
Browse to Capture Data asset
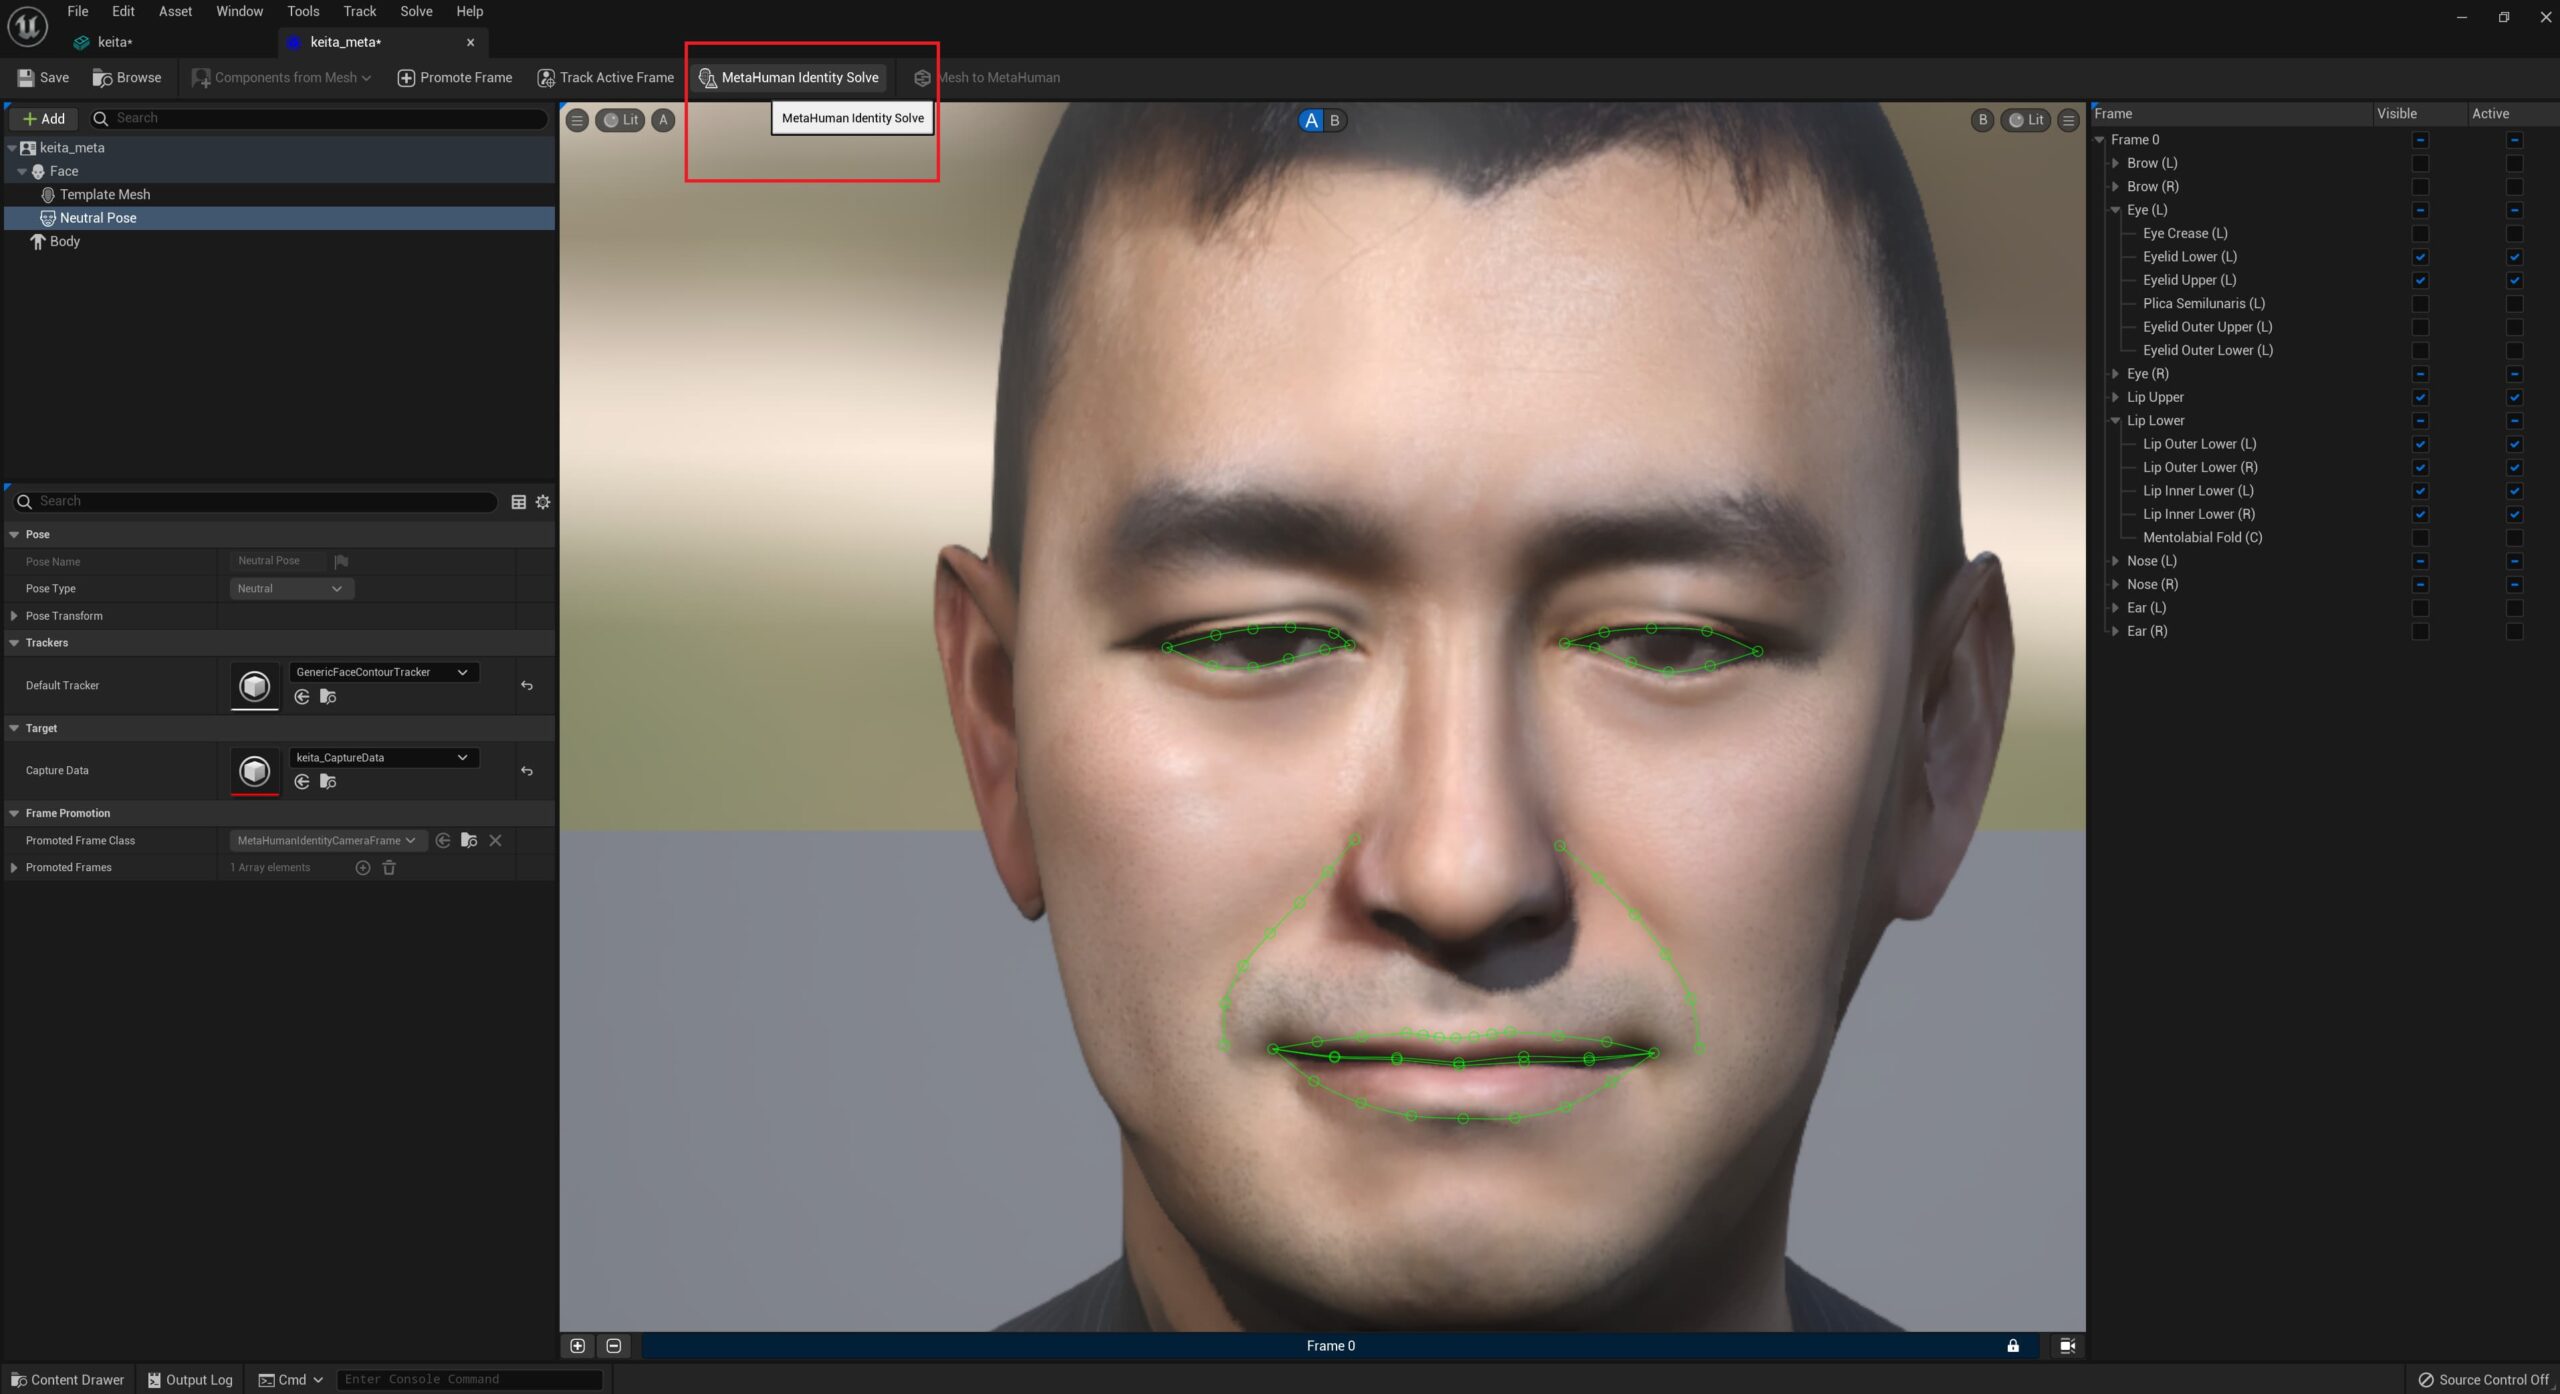coord(328,782)
